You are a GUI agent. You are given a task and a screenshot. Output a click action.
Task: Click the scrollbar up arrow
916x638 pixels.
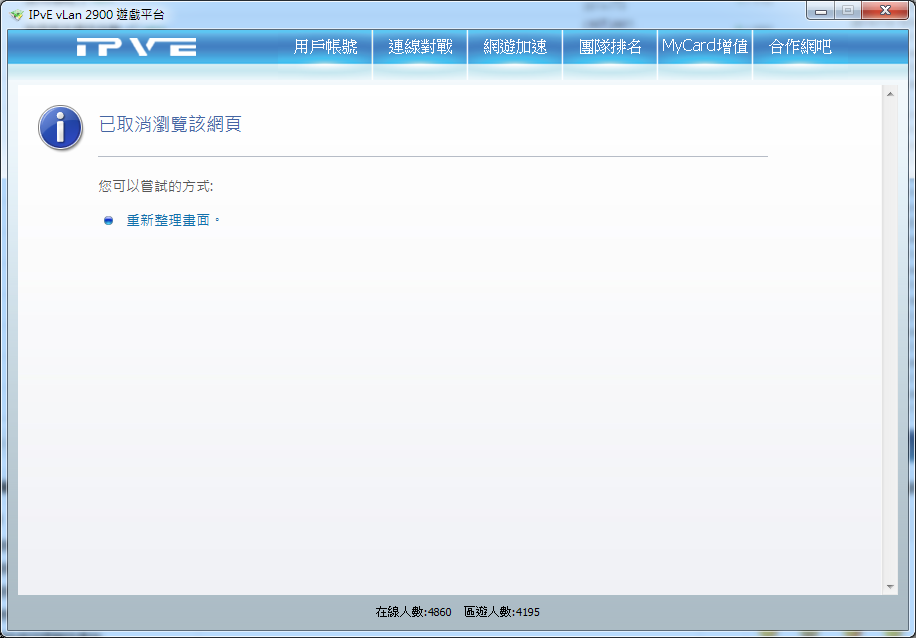tap(890, 94)
